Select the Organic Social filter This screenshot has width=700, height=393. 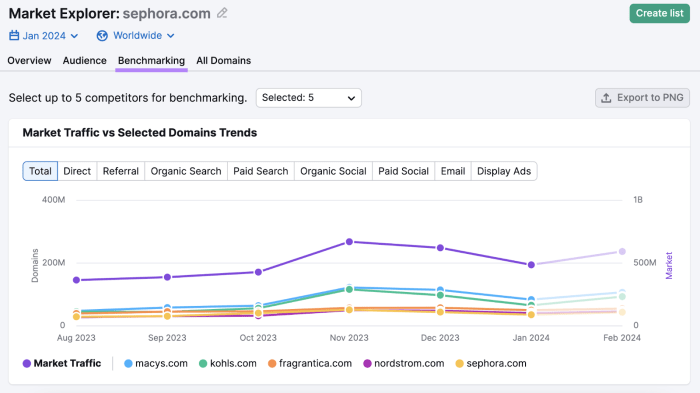click(333, 171)
